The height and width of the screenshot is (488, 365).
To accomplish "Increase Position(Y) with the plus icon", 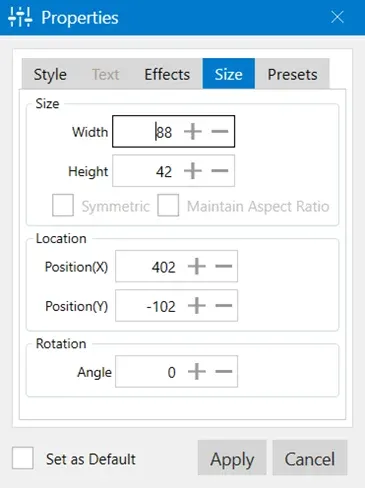I will [197, 306].
